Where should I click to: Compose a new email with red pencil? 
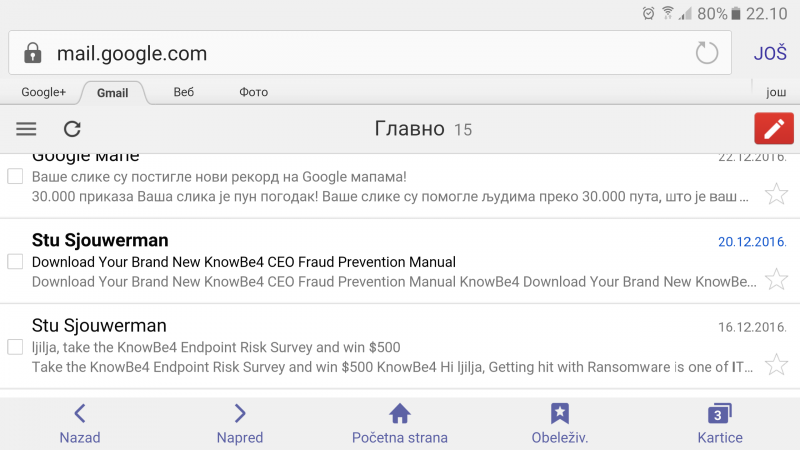click(772, 129)
